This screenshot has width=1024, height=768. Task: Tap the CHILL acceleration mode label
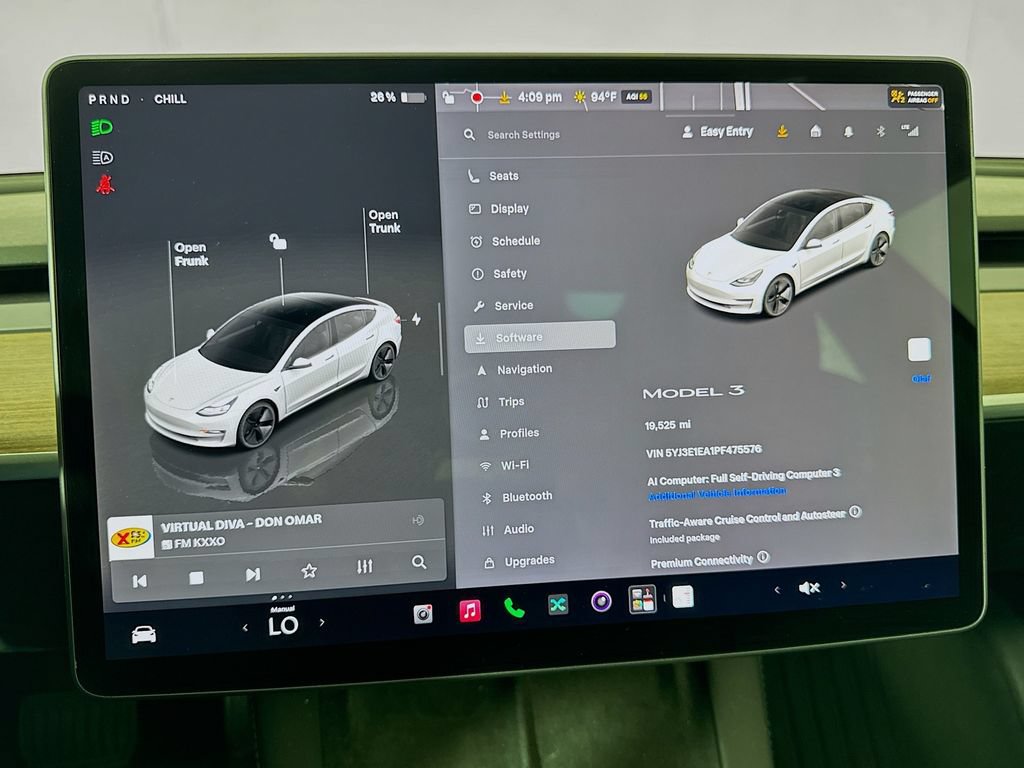pos(170,99)
